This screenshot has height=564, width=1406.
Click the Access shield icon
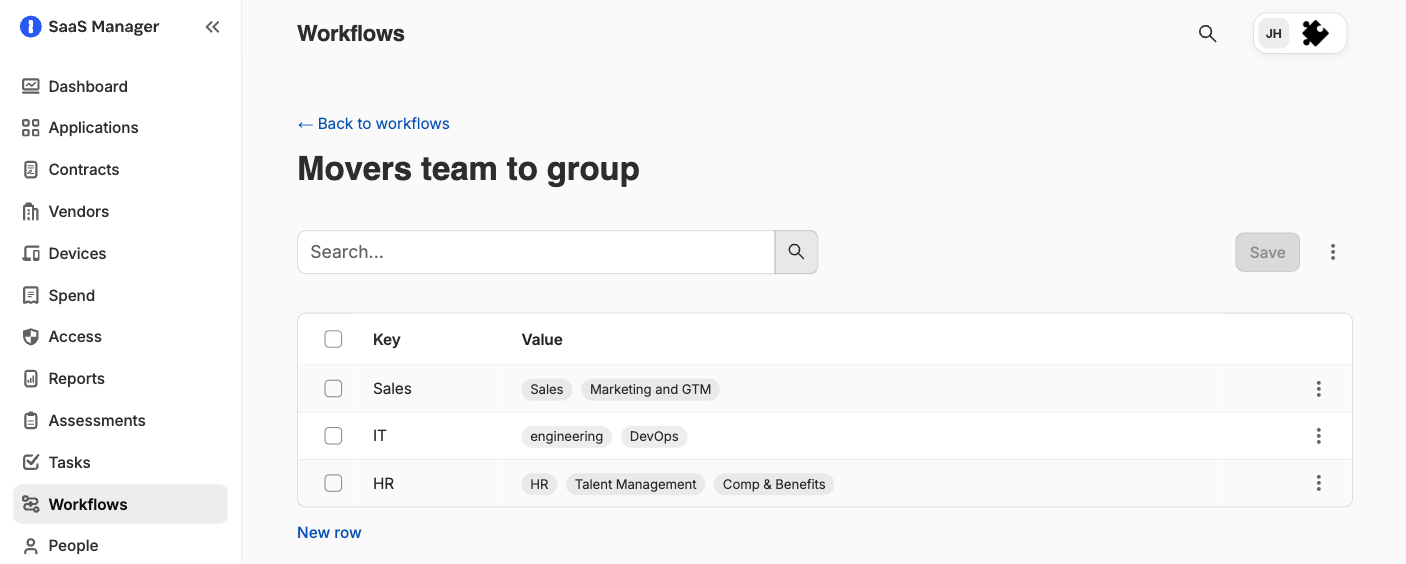[x=31, y=337]
